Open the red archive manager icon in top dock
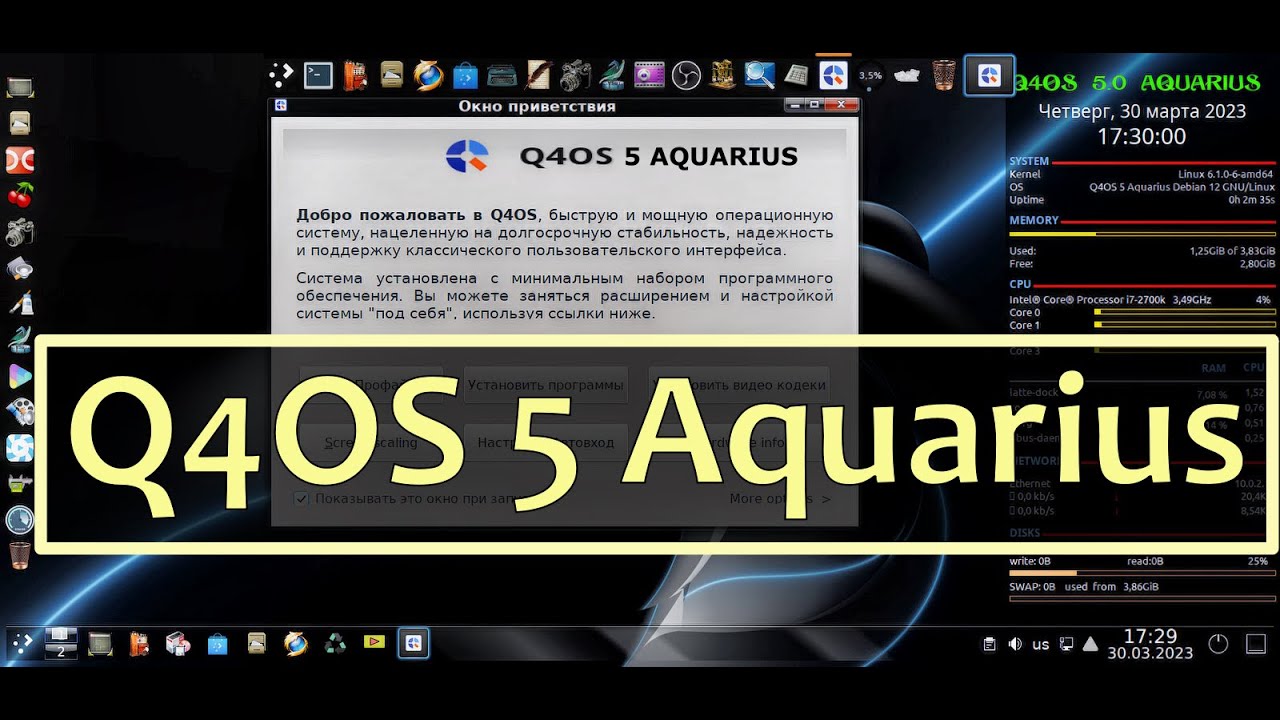This screenshot has height=720, width=1280. (x=356, y=75)
